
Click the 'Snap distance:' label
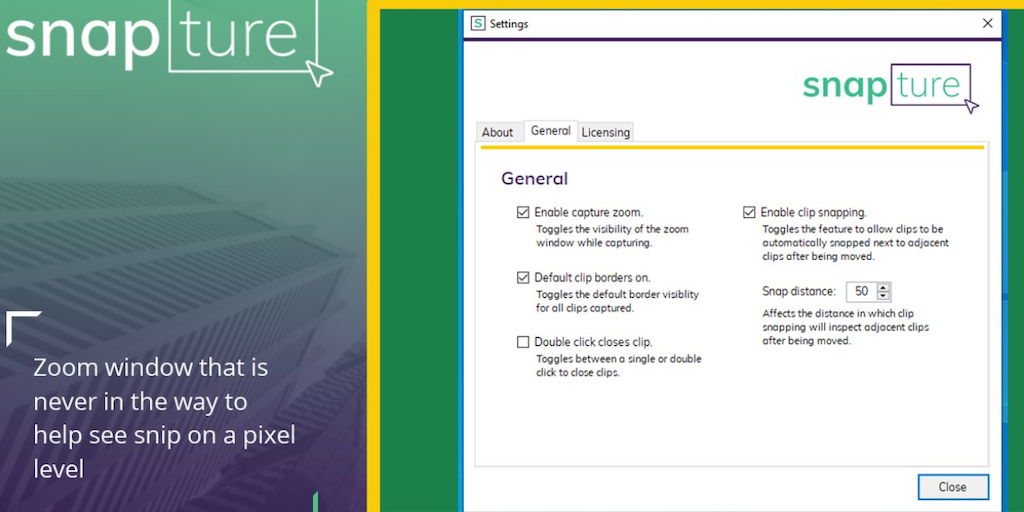[x=799, y=291]
